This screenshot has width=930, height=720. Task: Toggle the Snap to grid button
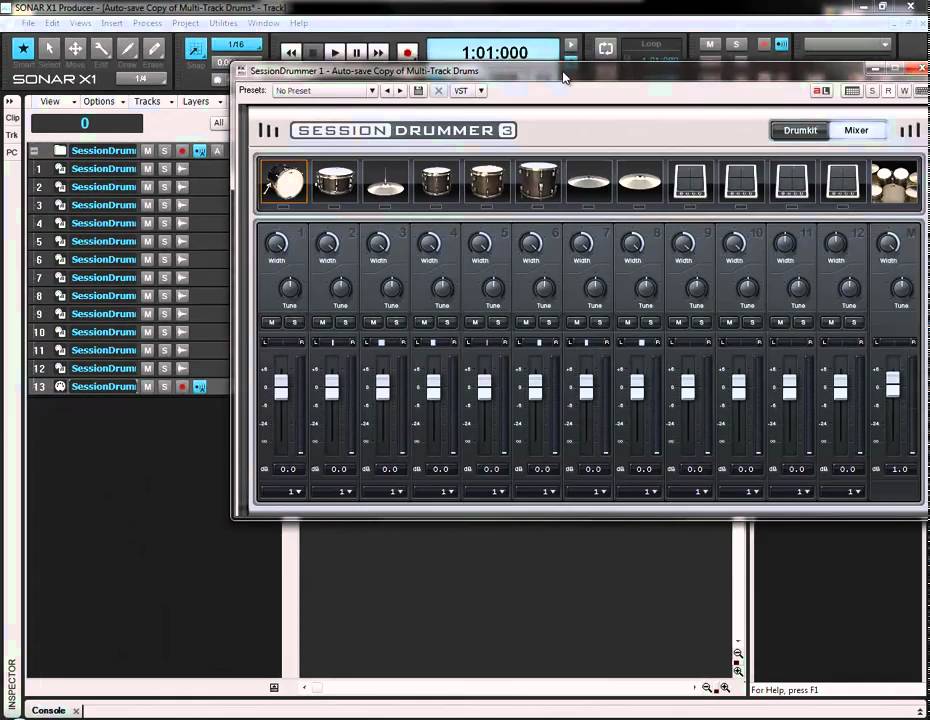(196, 49)
